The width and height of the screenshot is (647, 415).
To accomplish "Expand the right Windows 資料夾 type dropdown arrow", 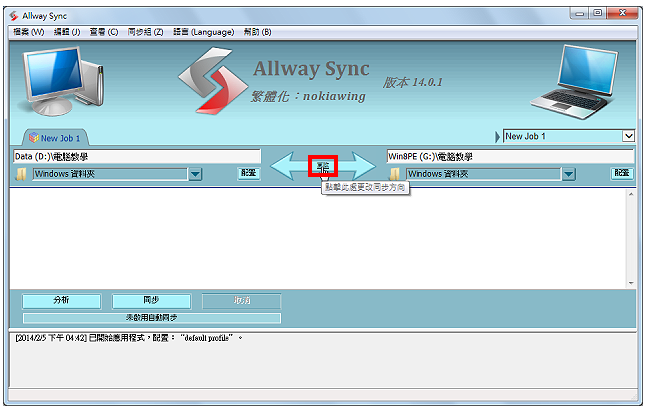I will (569, 174).
